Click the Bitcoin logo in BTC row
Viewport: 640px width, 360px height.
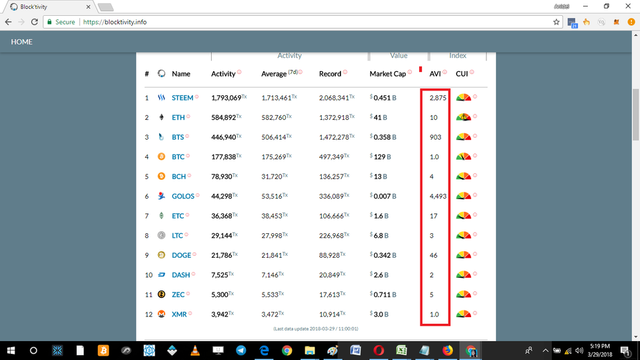pyautogui.click(x=161, y=157)
